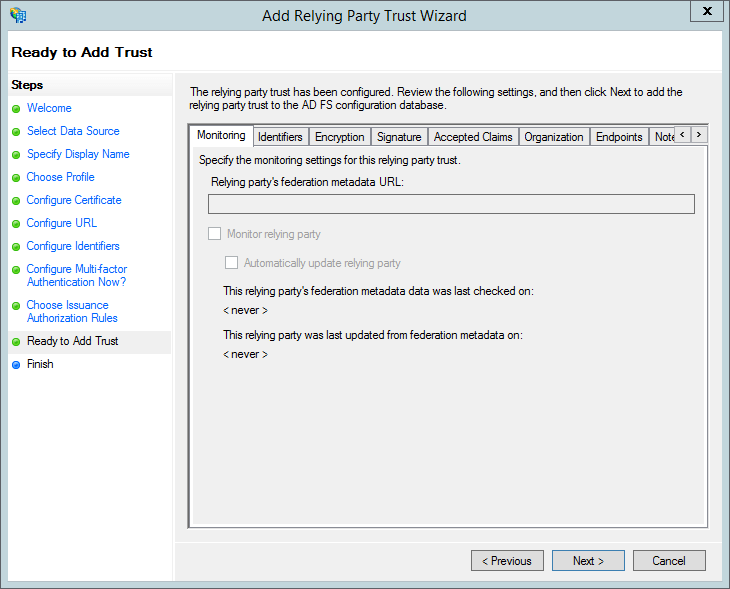Toggle Automatically update relying party checkbox
Image resolution: width=730 pixels, height=589 pixels.
tap(231, 263)
